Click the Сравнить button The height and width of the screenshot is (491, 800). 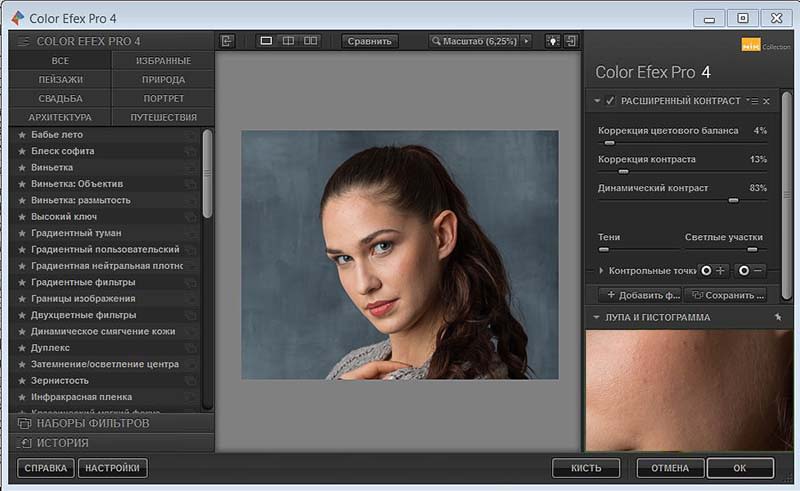pyautogui.click(x=370, y=41)
